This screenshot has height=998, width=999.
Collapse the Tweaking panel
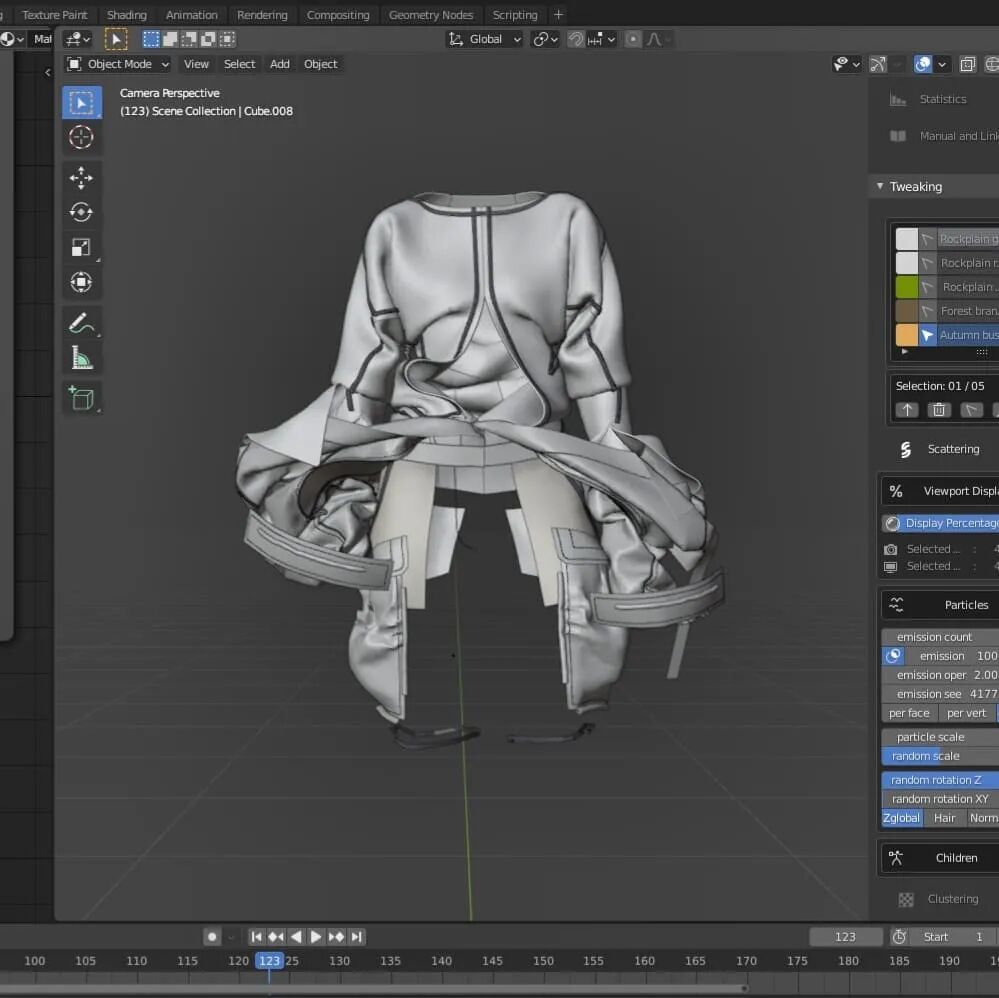(x=880, y=187)
